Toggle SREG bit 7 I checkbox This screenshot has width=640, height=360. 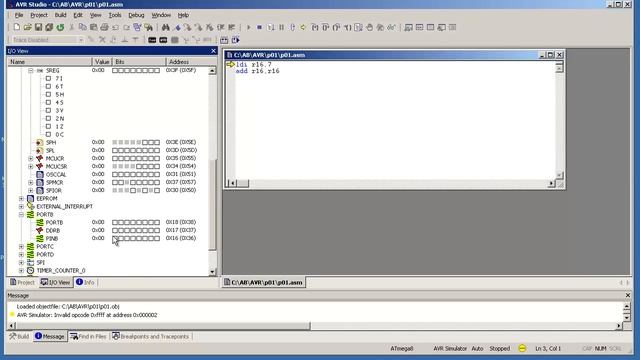click(x=48, y=78)
